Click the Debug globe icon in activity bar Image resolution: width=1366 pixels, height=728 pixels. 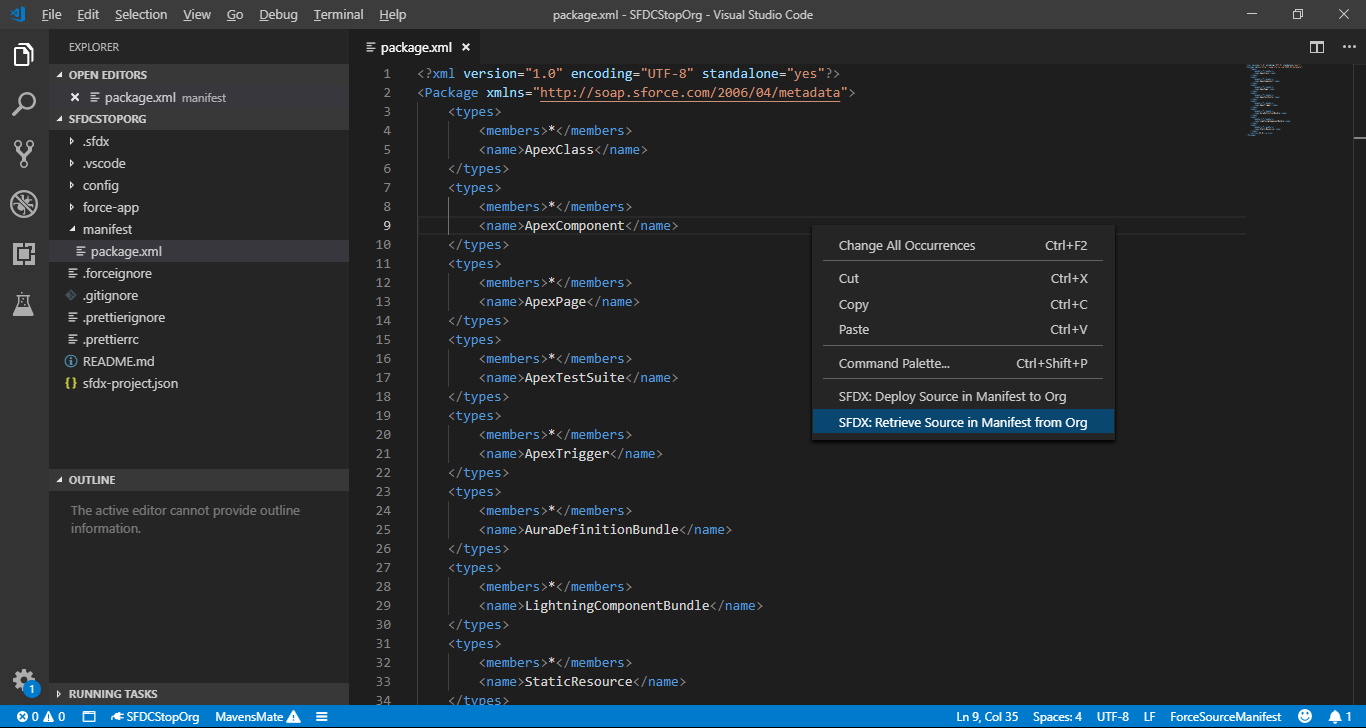pos(24,203)
